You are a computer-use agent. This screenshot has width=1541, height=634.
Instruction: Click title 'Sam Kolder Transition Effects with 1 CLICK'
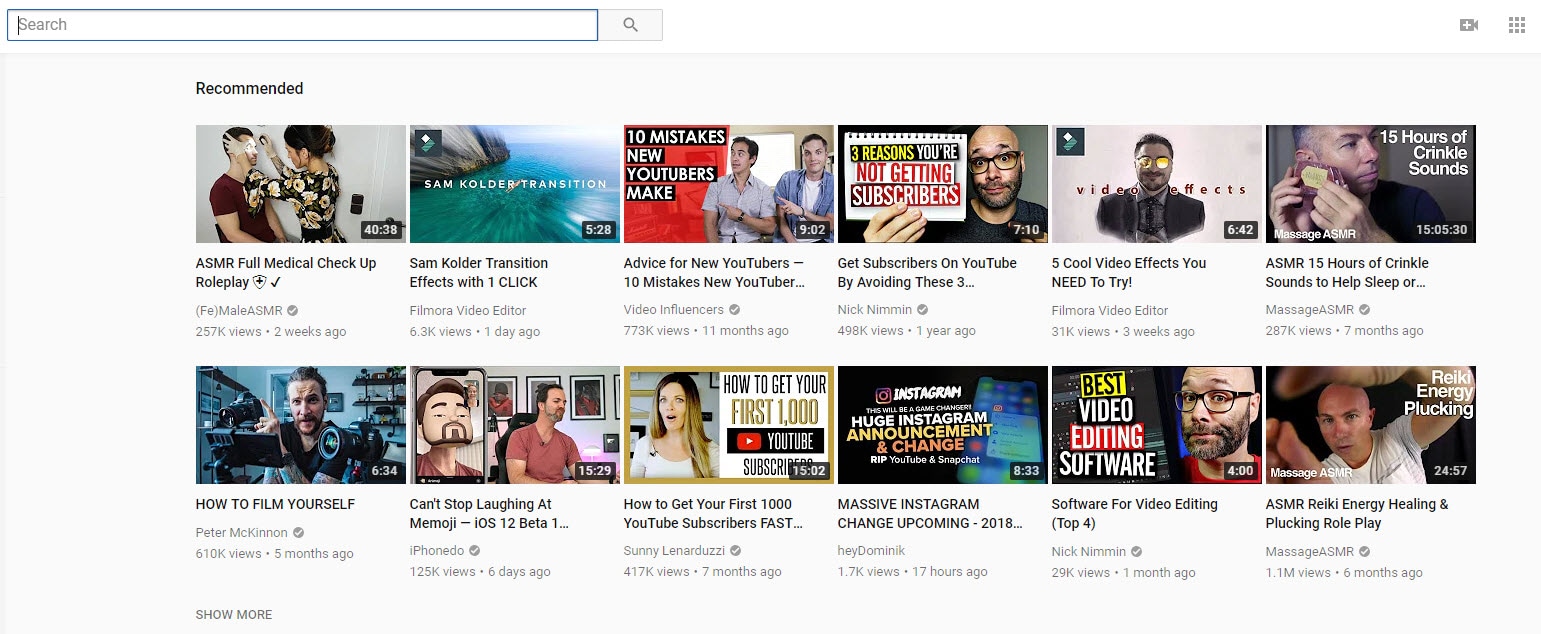coord(479,272)
